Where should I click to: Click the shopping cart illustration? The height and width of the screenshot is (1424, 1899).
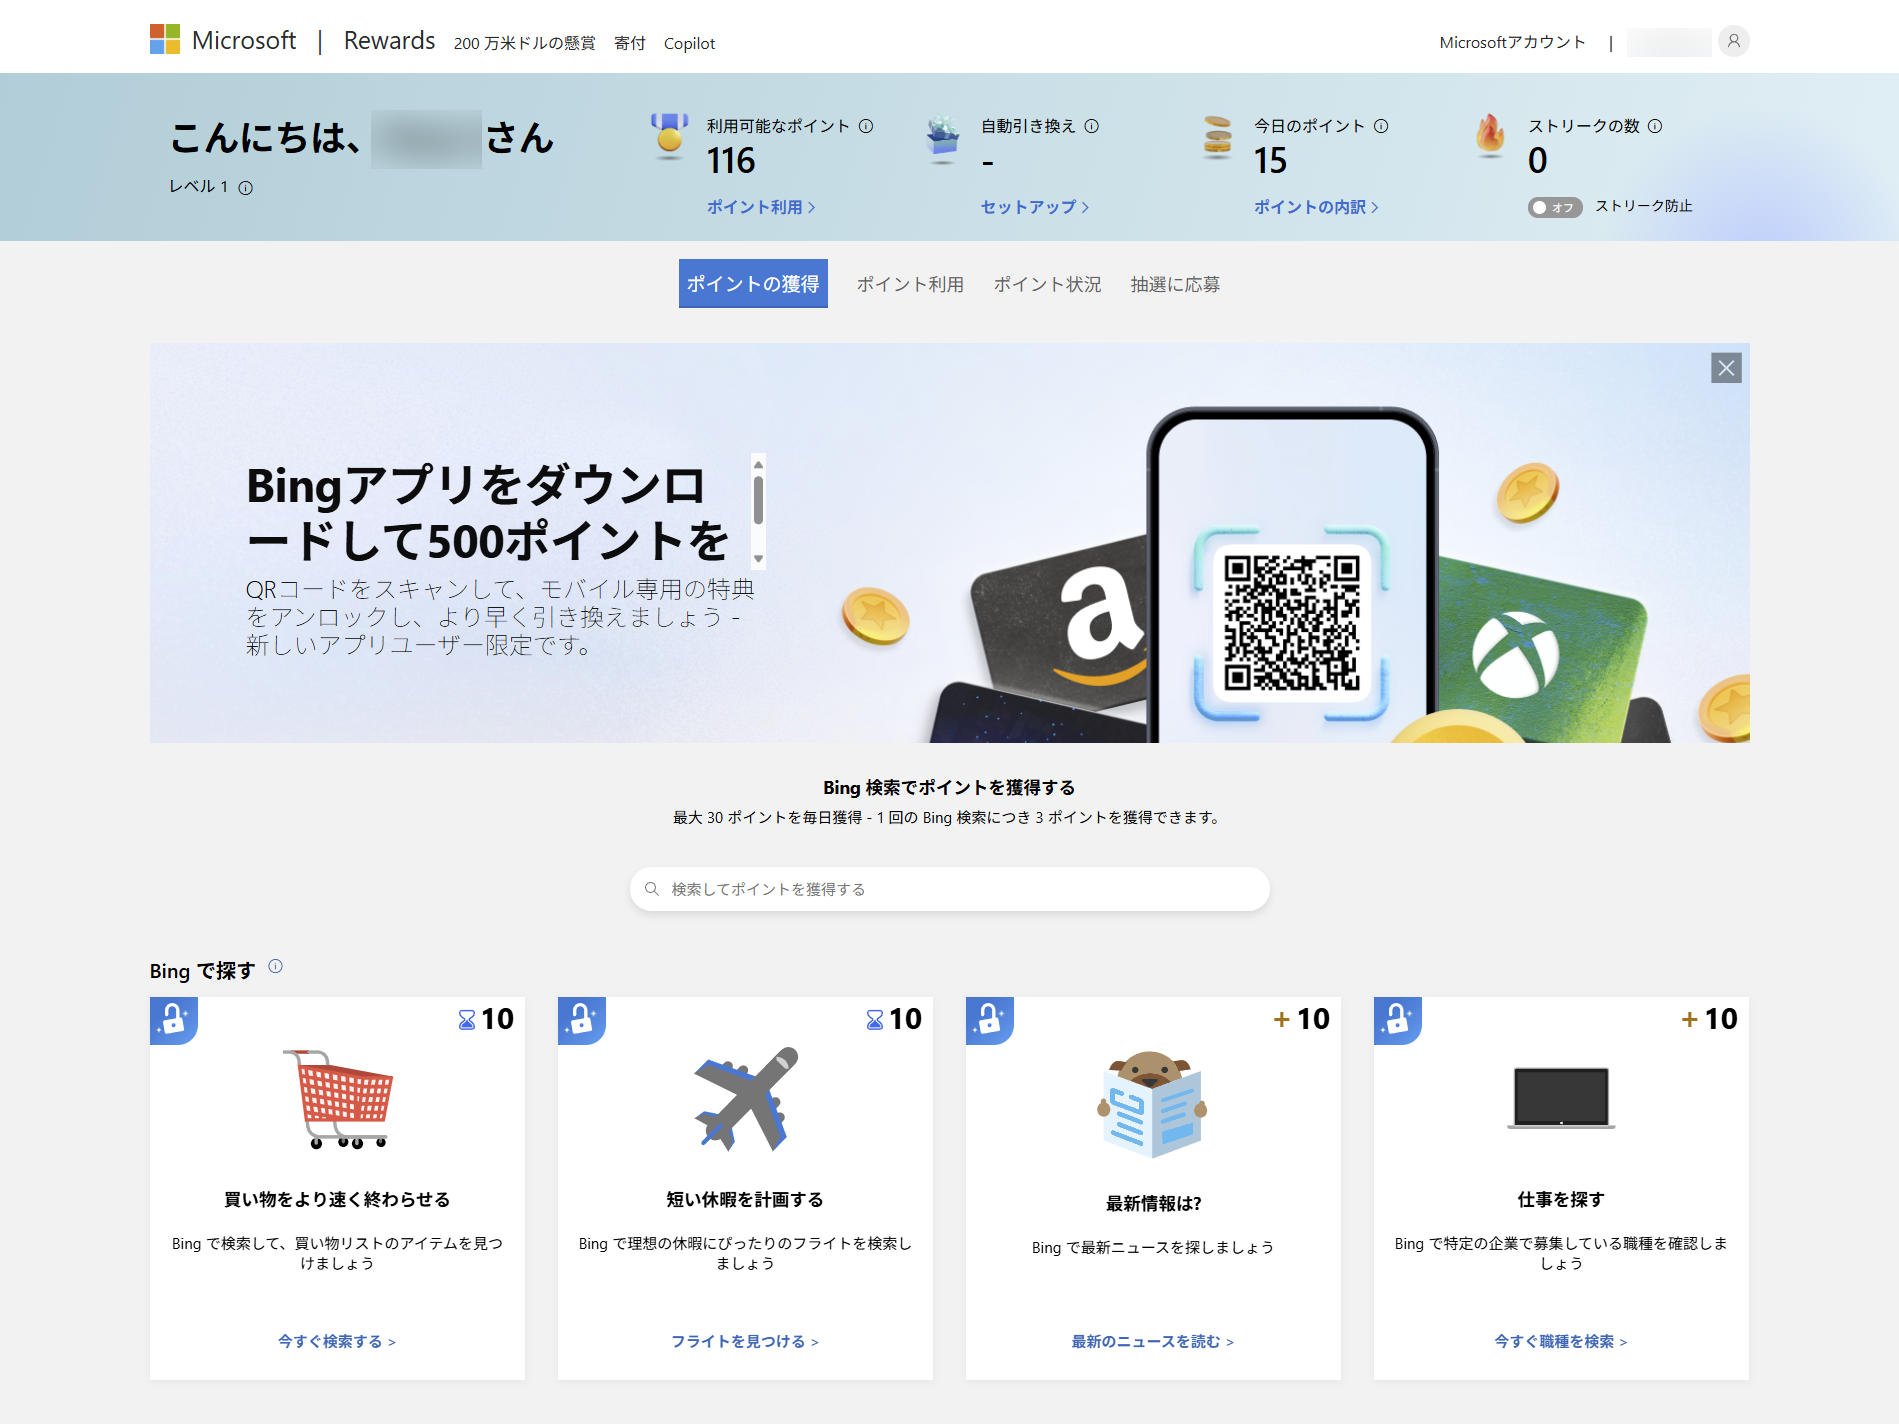(x=338, y=1099)
